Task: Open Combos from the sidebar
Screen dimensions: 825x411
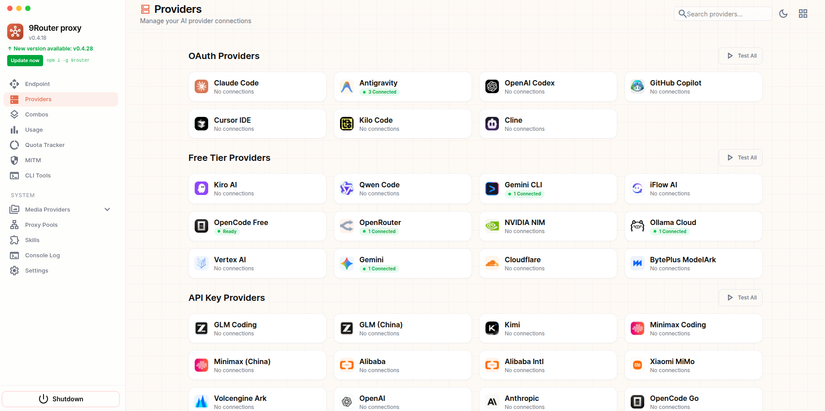Action: 61,114
